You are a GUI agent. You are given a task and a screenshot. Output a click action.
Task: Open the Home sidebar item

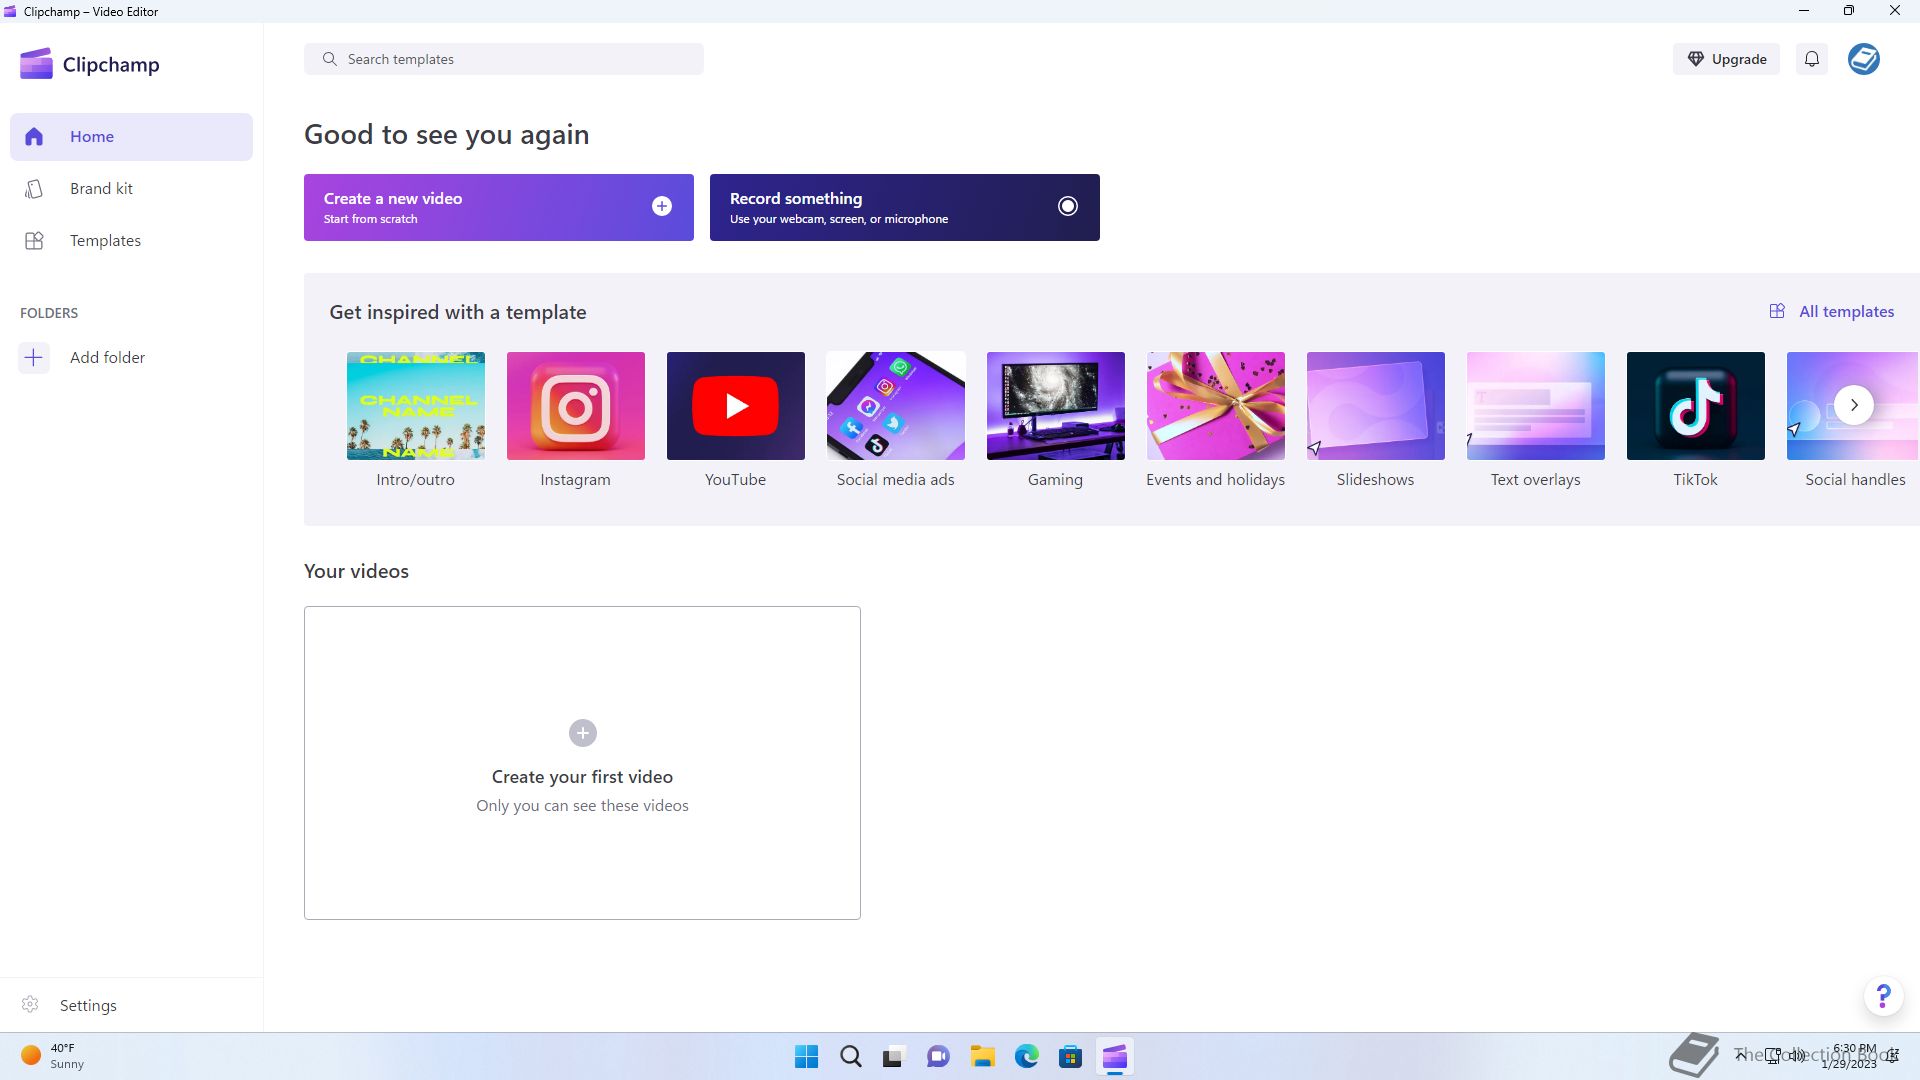click(x=131, y=137)
